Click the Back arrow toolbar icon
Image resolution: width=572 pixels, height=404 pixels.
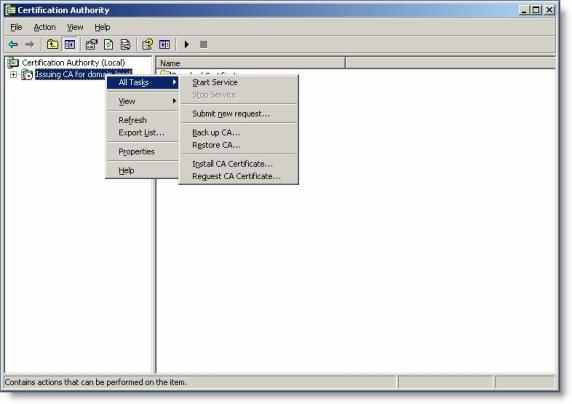(x=13, y=45)
